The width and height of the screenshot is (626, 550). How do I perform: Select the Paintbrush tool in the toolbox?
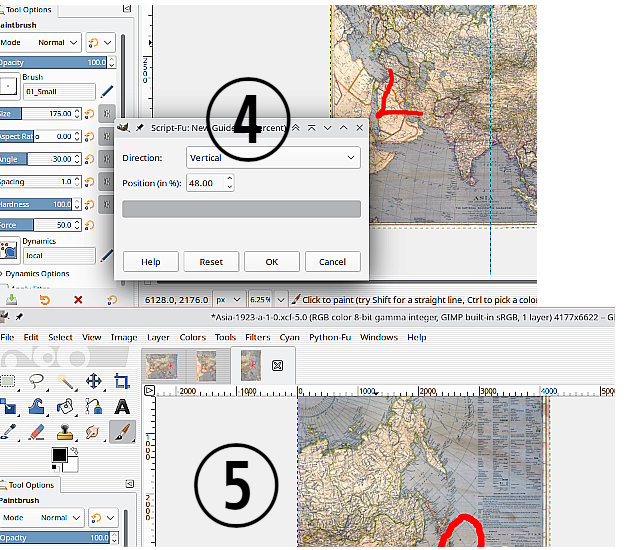click(121, 432)
